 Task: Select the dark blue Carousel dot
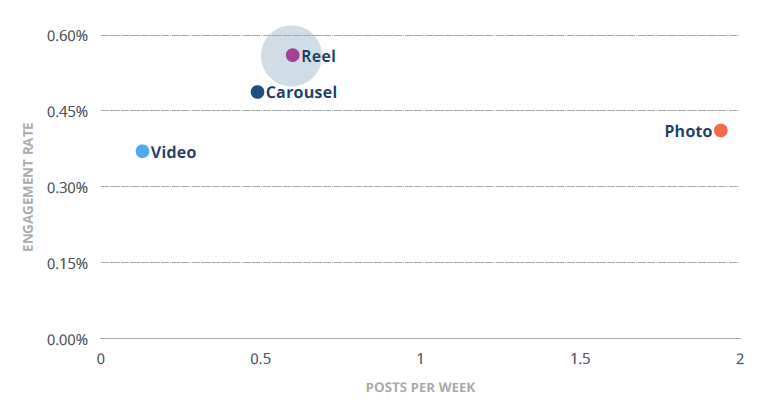[x=257, y=92]
